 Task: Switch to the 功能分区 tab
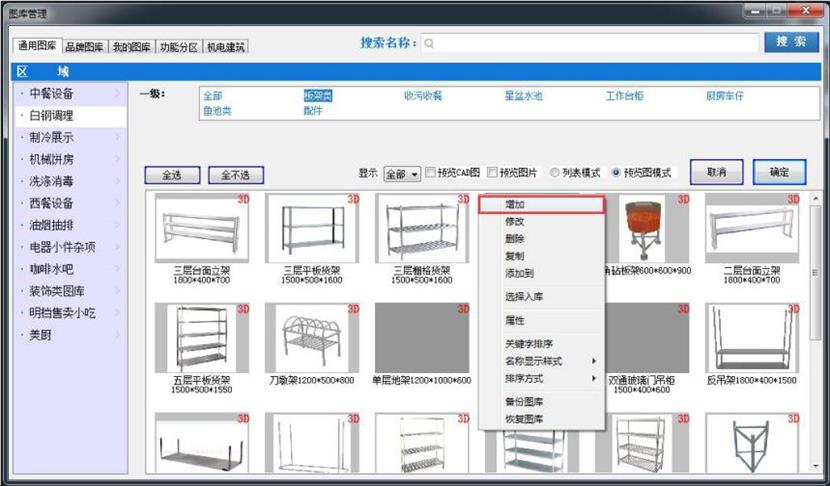tap(179, 47)
